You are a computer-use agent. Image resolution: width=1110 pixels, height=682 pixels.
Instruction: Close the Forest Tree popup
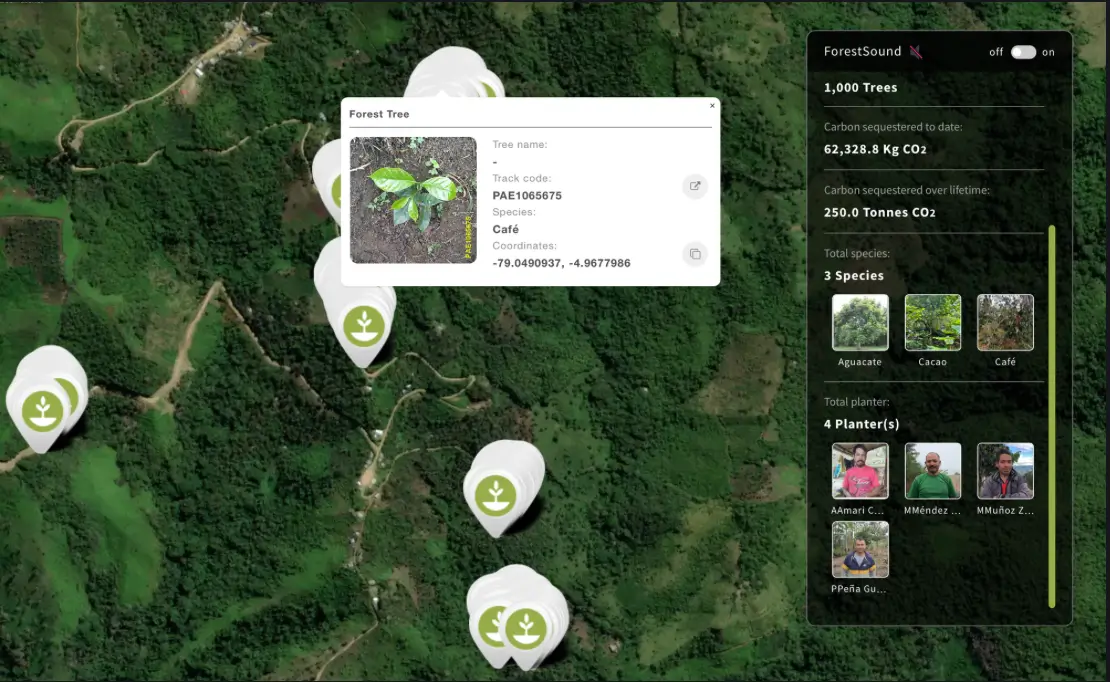click(712, 105)
